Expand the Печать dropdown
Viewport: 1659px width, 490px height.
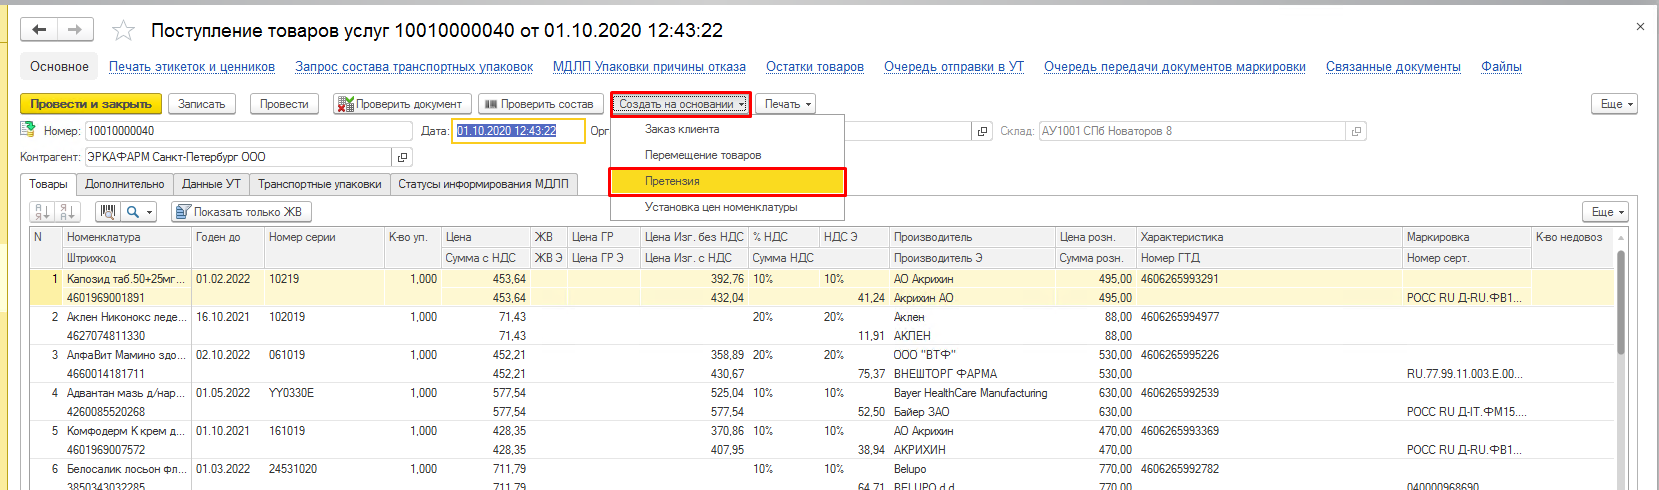[788, 104]
